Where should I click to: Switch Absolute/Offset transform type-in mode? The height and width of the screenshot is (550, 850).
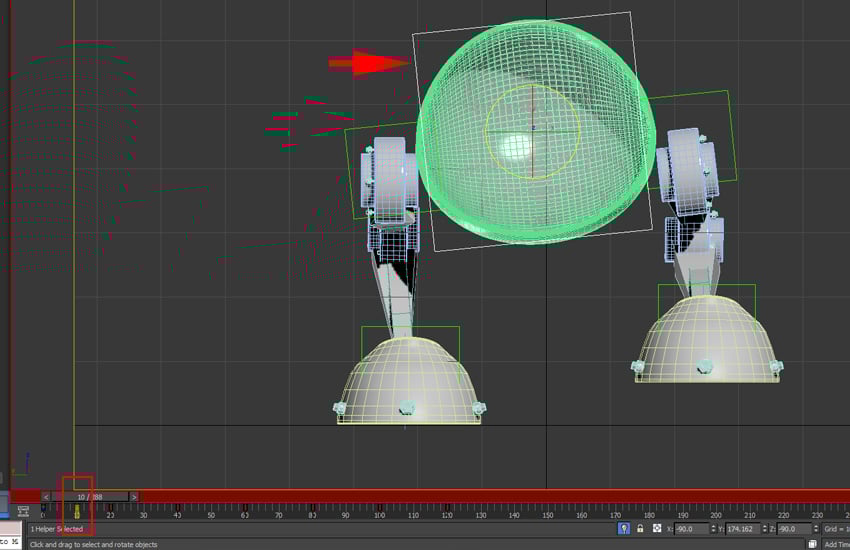tap(657, 528)
